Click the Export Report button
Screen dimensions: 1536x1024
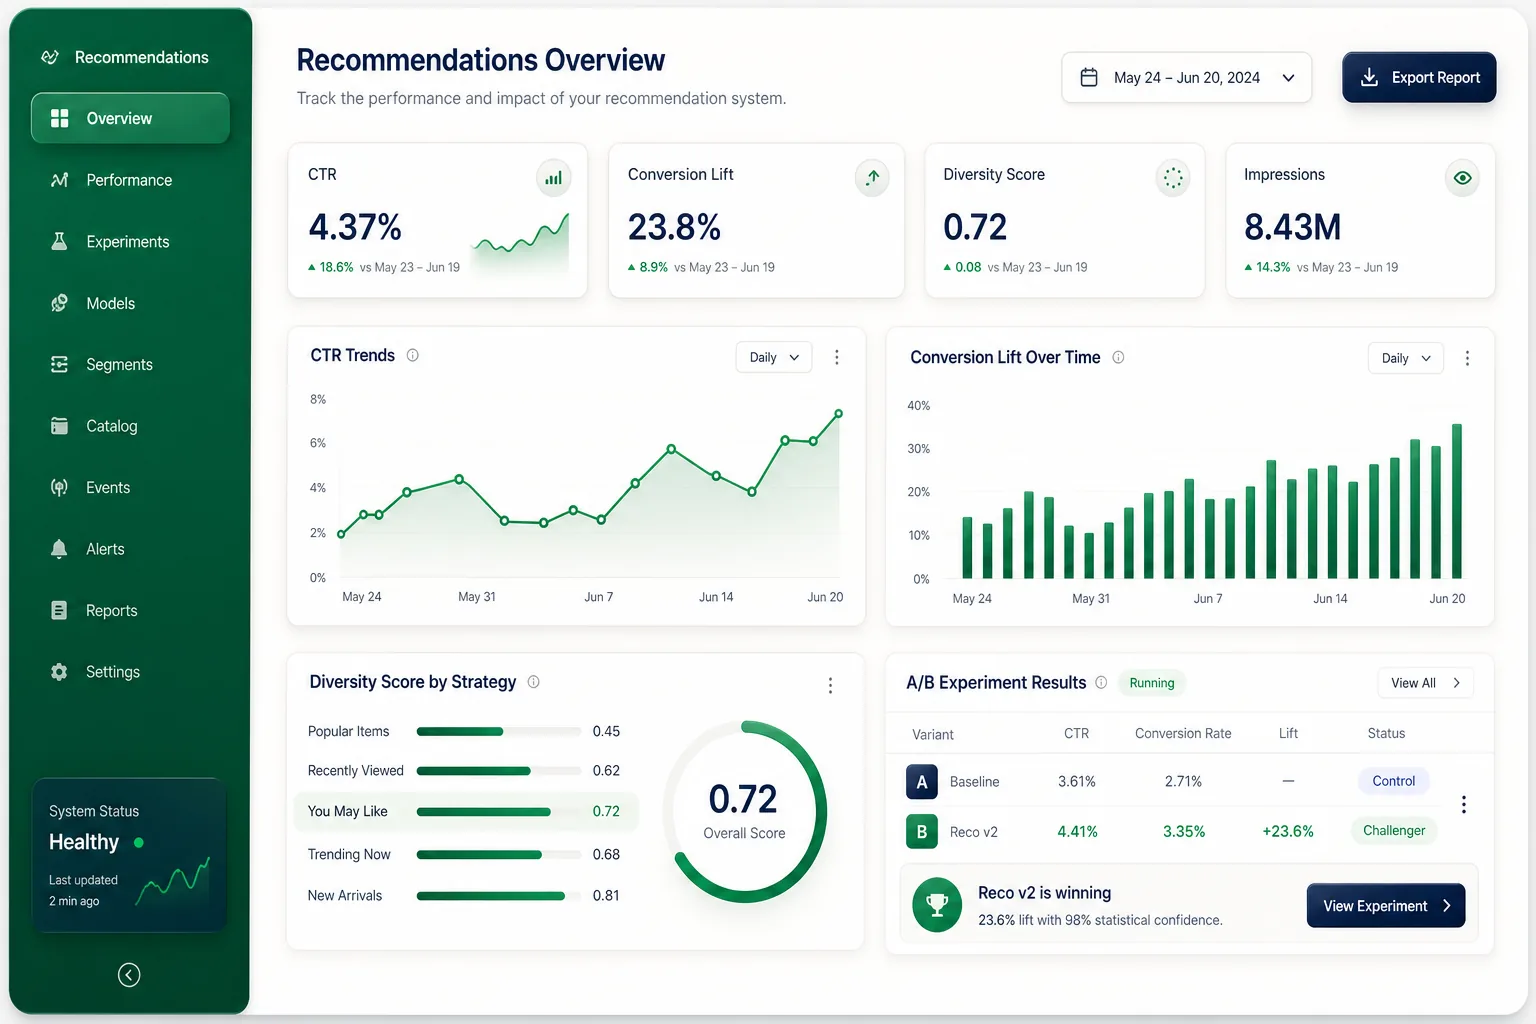click(x=1419, y=77)
